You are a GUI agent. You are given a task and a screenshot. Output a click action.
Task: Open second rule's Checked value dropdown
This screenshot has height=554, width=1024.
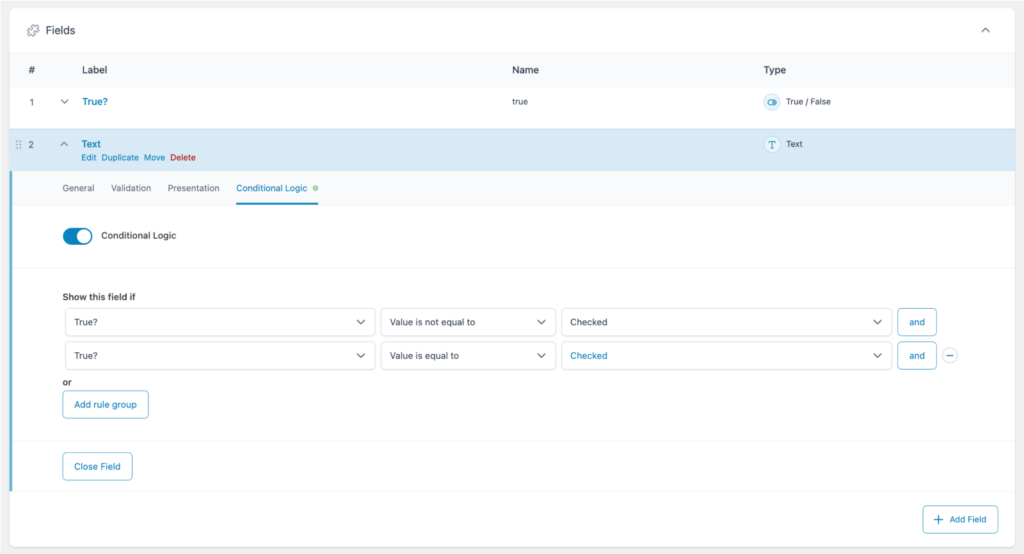coord(726,356)
